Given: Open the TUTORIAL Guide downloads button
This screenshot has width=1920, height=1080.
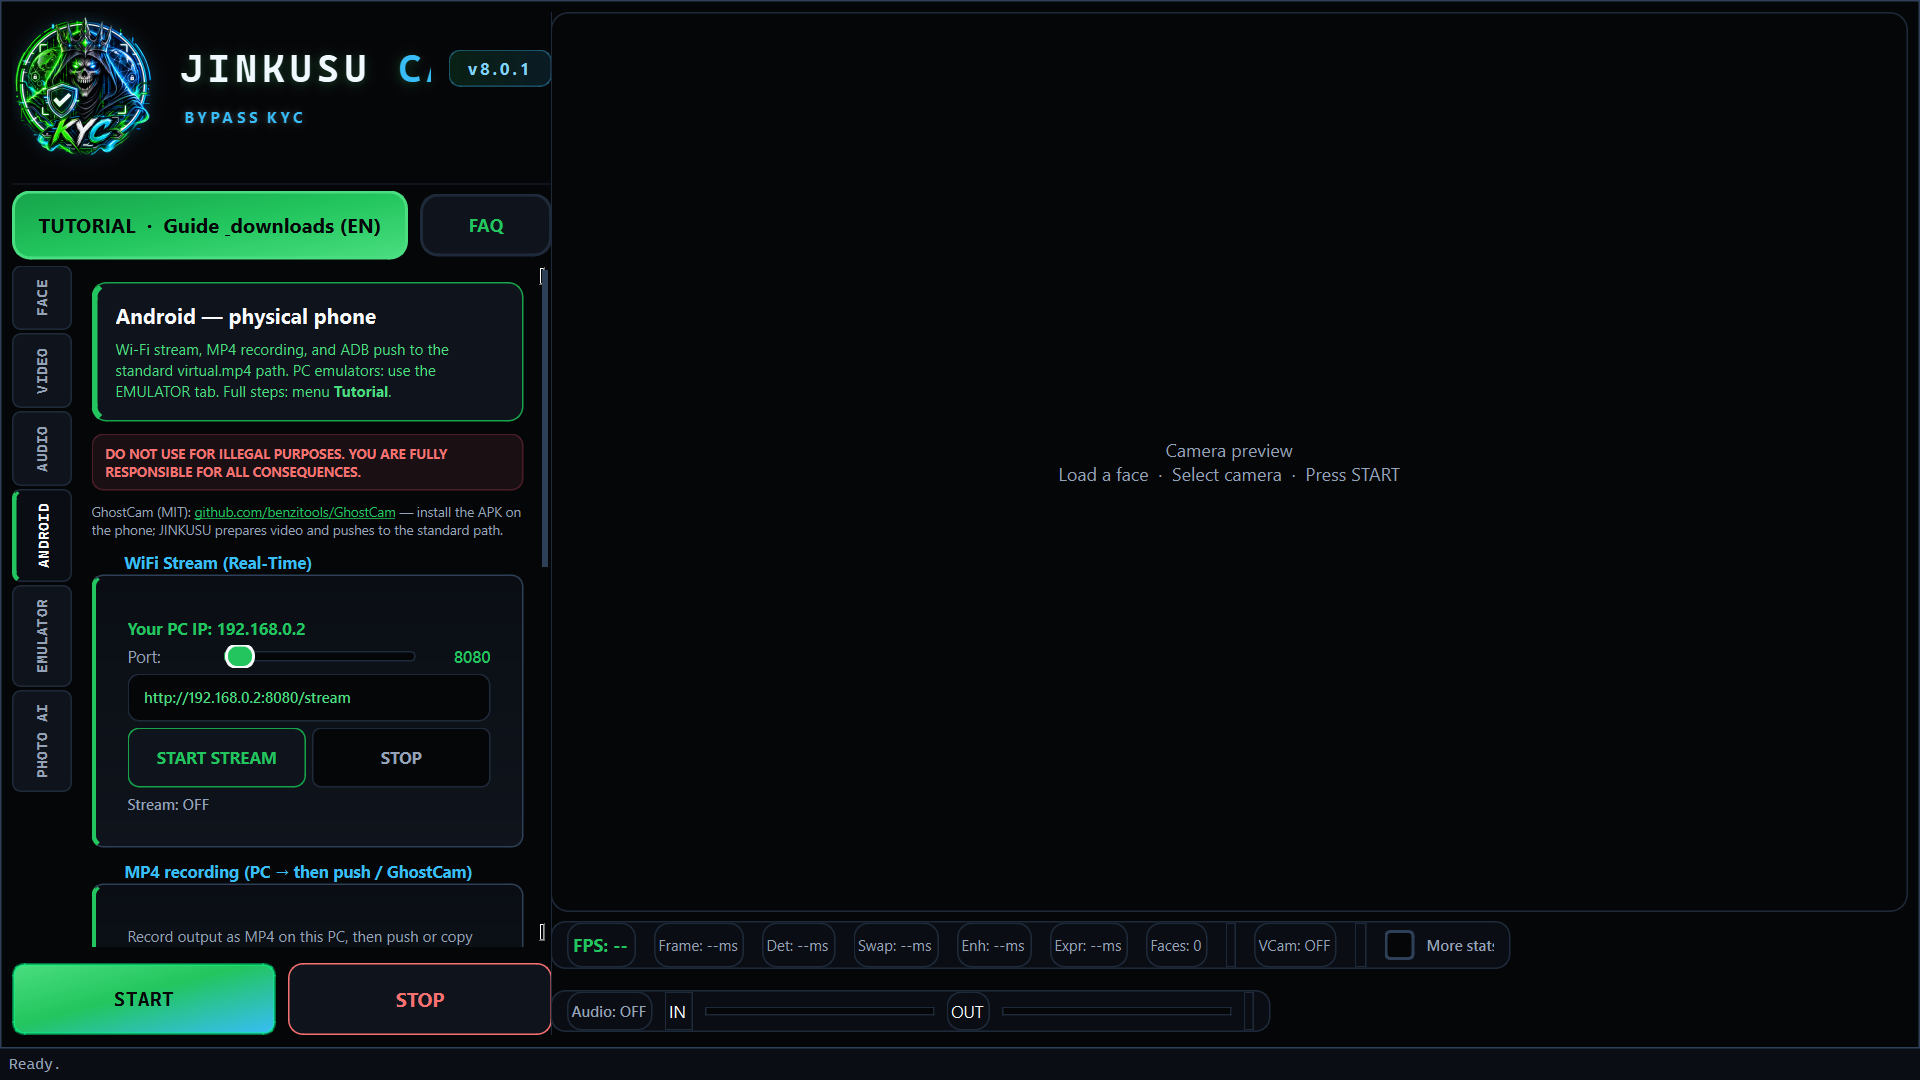Looking at the screenshot, I should 210,226.
